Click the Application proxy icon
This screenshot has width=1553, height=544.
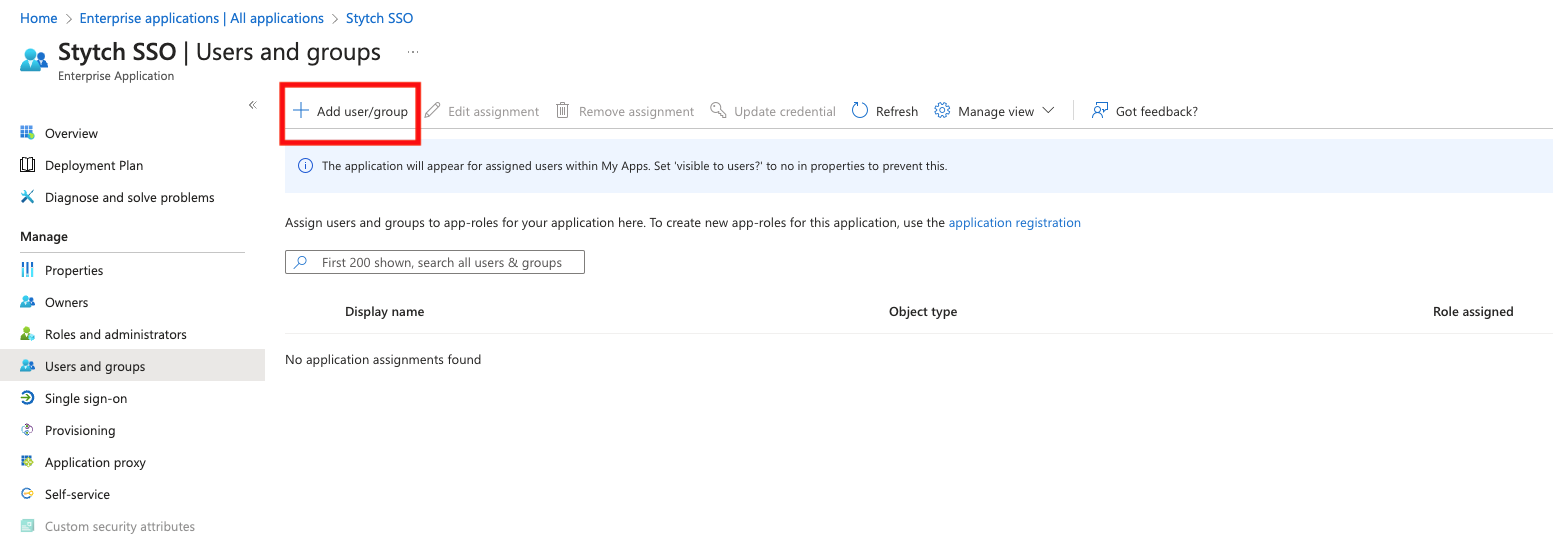click(x=28, y=462)
